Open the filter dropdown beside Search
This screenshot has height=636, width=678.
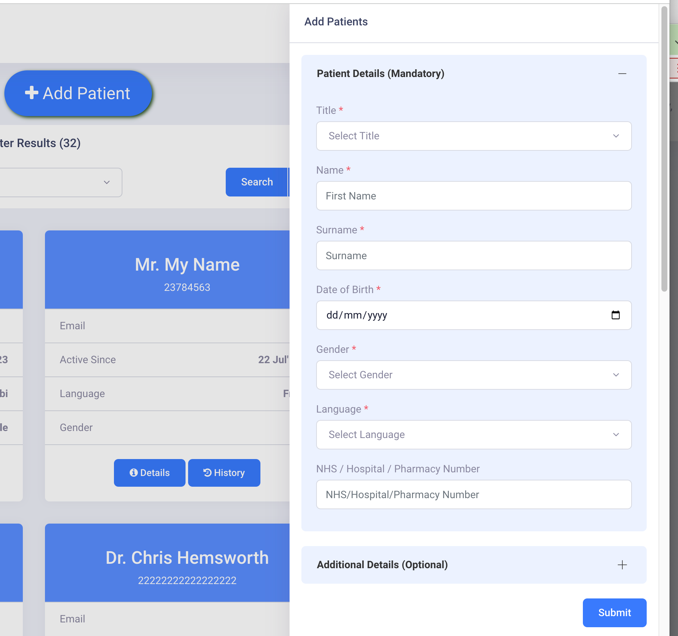pyautogui.click(x=60, y=182)
